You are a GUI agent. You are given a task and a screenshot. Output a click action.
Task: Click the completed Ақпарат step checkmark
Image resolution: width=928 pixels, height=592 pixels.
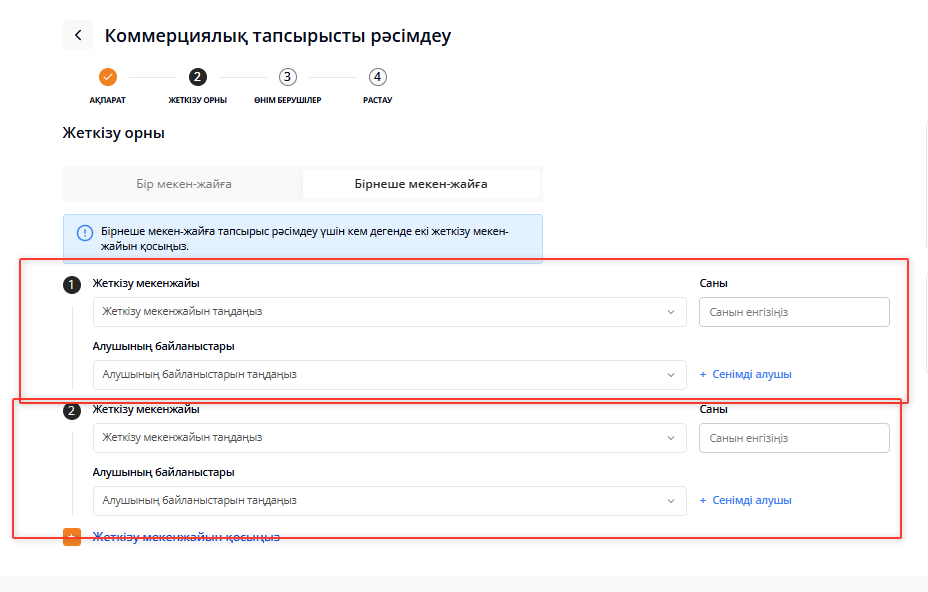coord(108,77)
